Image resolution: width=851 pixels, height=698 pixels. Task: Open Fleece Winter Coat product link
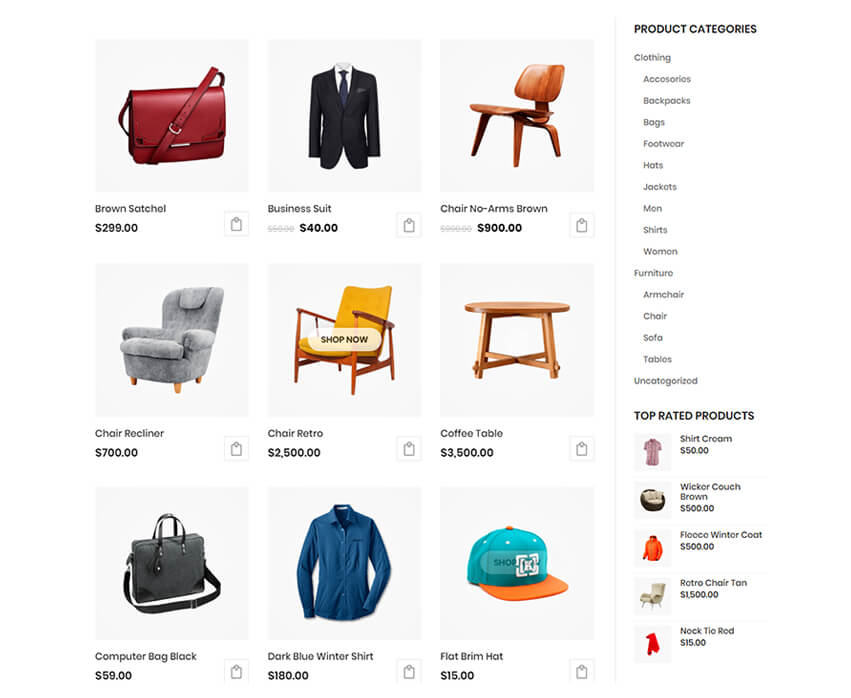(721, 535)
